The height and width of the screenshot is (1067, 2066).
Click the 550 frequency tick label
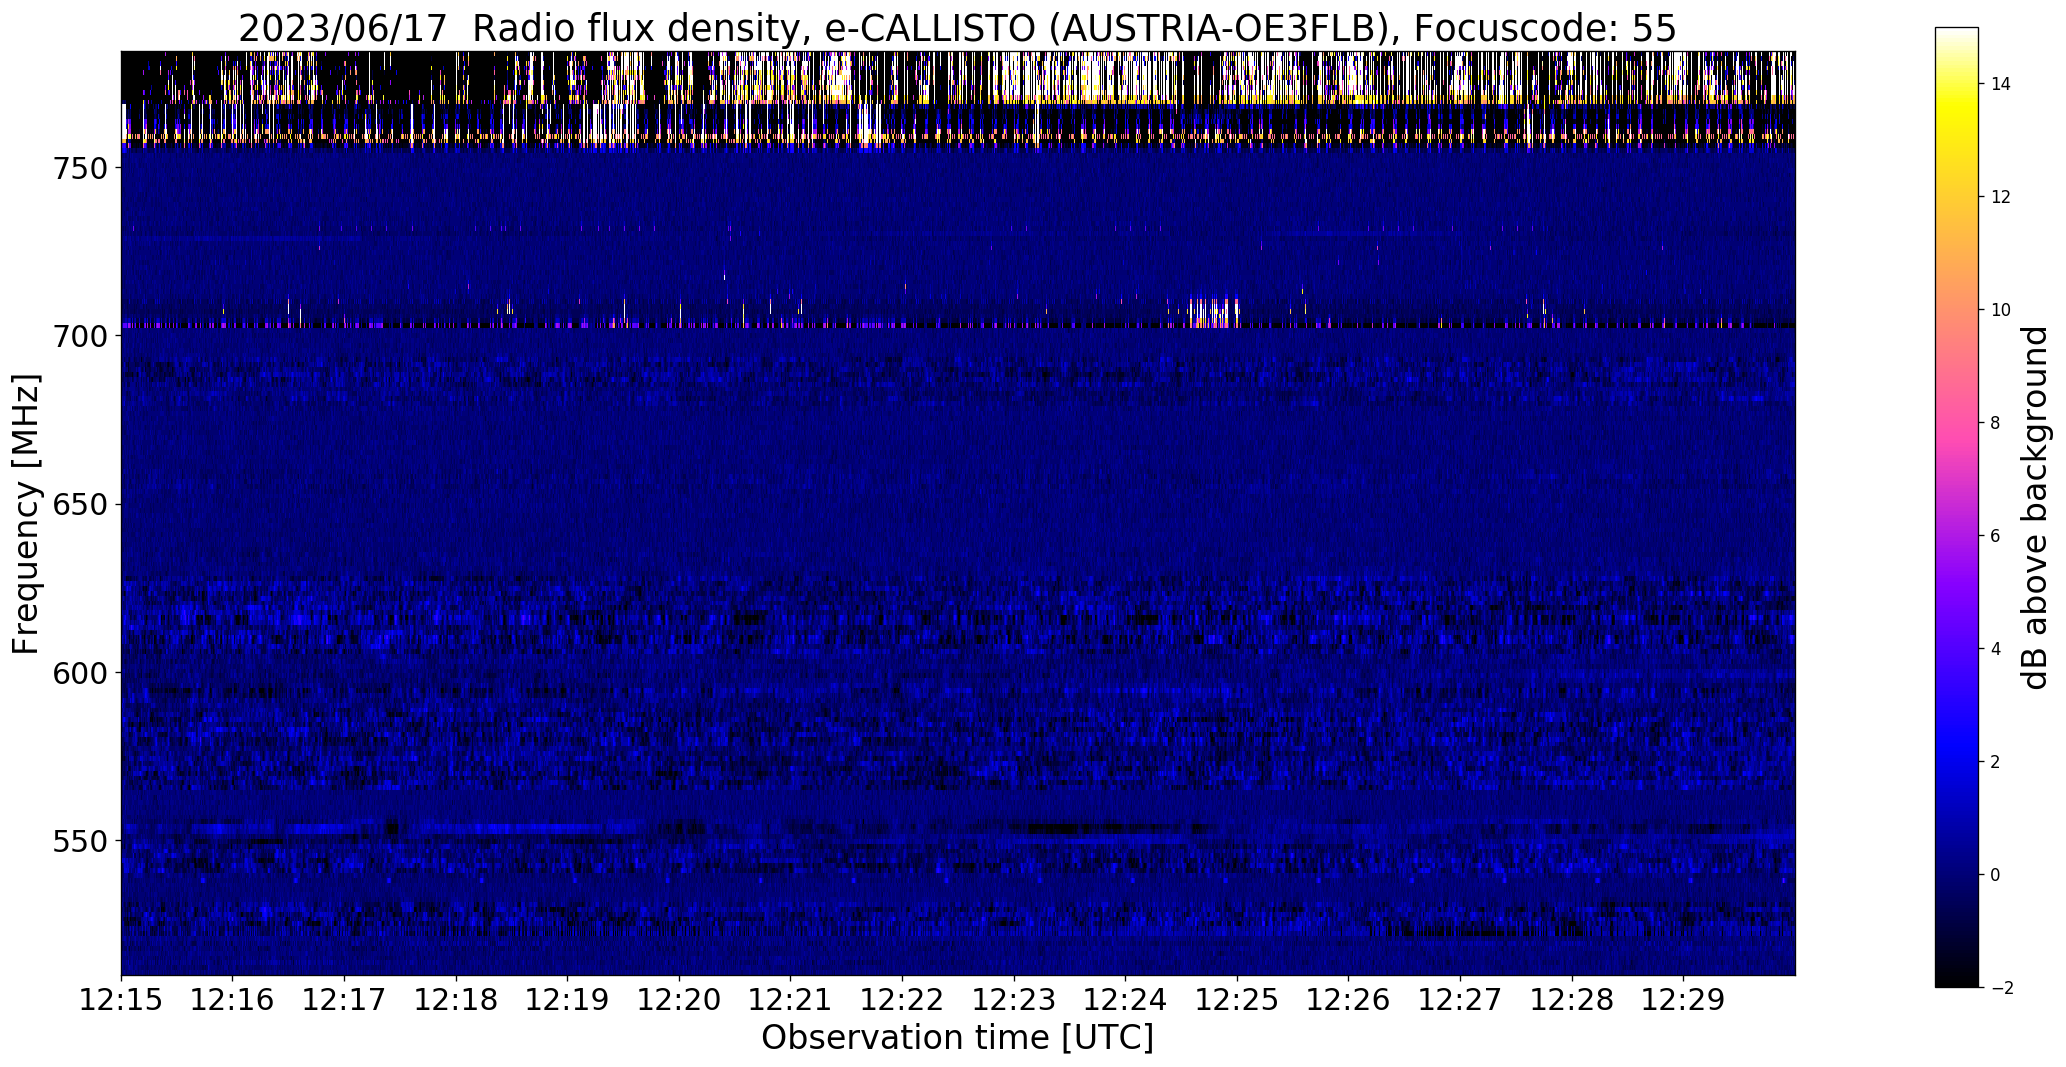[x=79, y=840]
